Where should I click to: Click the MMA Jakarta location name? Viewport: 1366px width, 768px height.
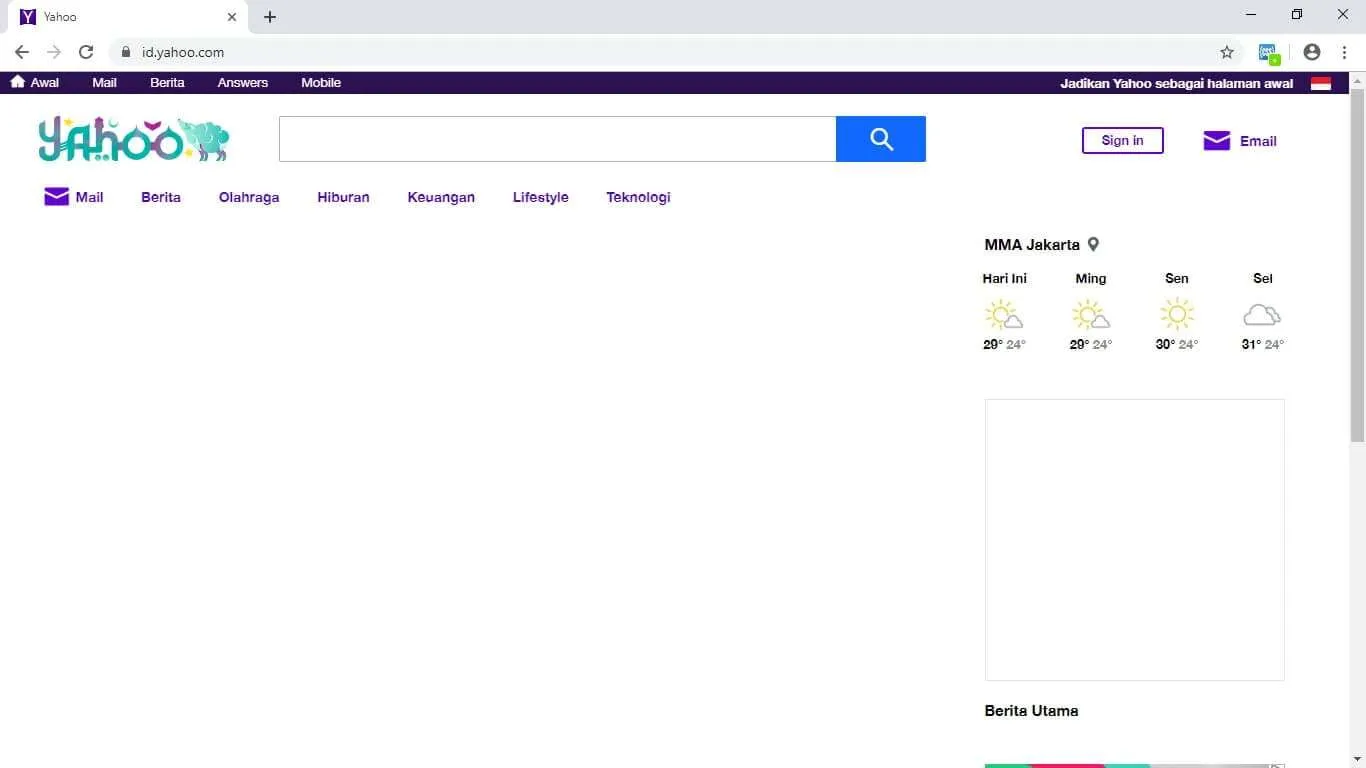click(1032, 244)
